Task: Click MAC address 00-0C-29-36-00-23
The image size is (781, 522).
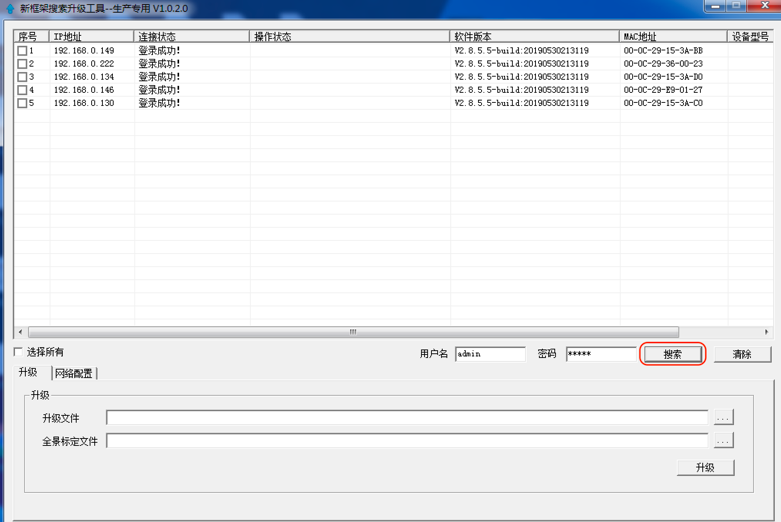Action: point(663,64)
